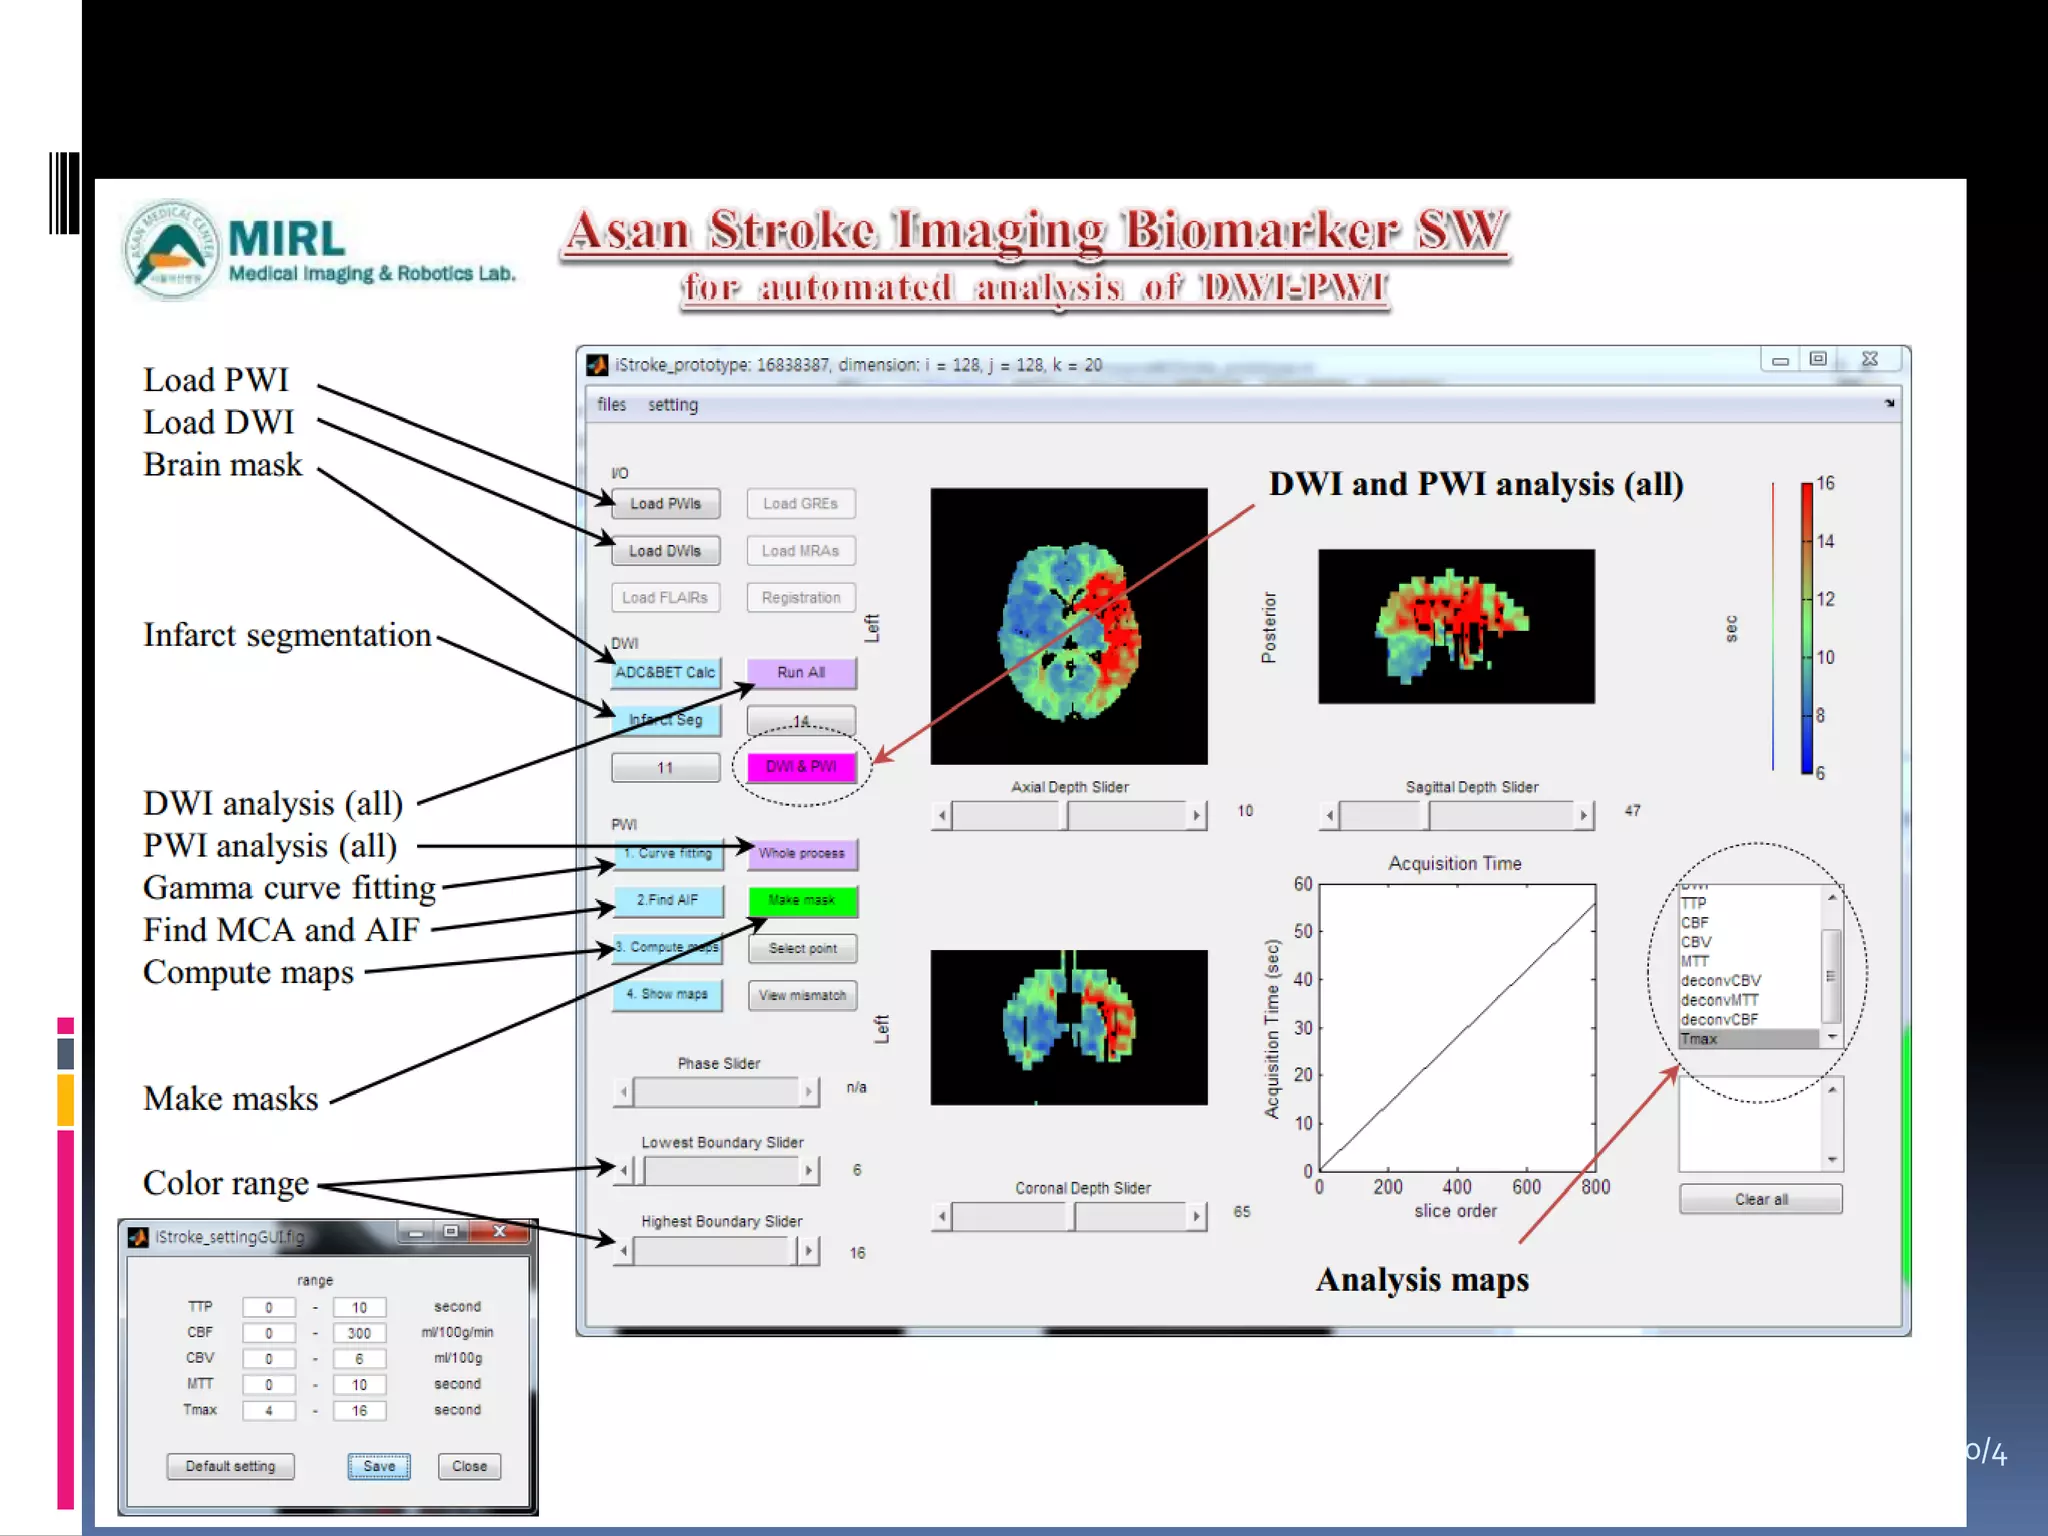The height and width of the screenshot is (1536, 2048).
Task: Click right arrow of Axial Depth Slider
Action: (x=1196, y=816)
